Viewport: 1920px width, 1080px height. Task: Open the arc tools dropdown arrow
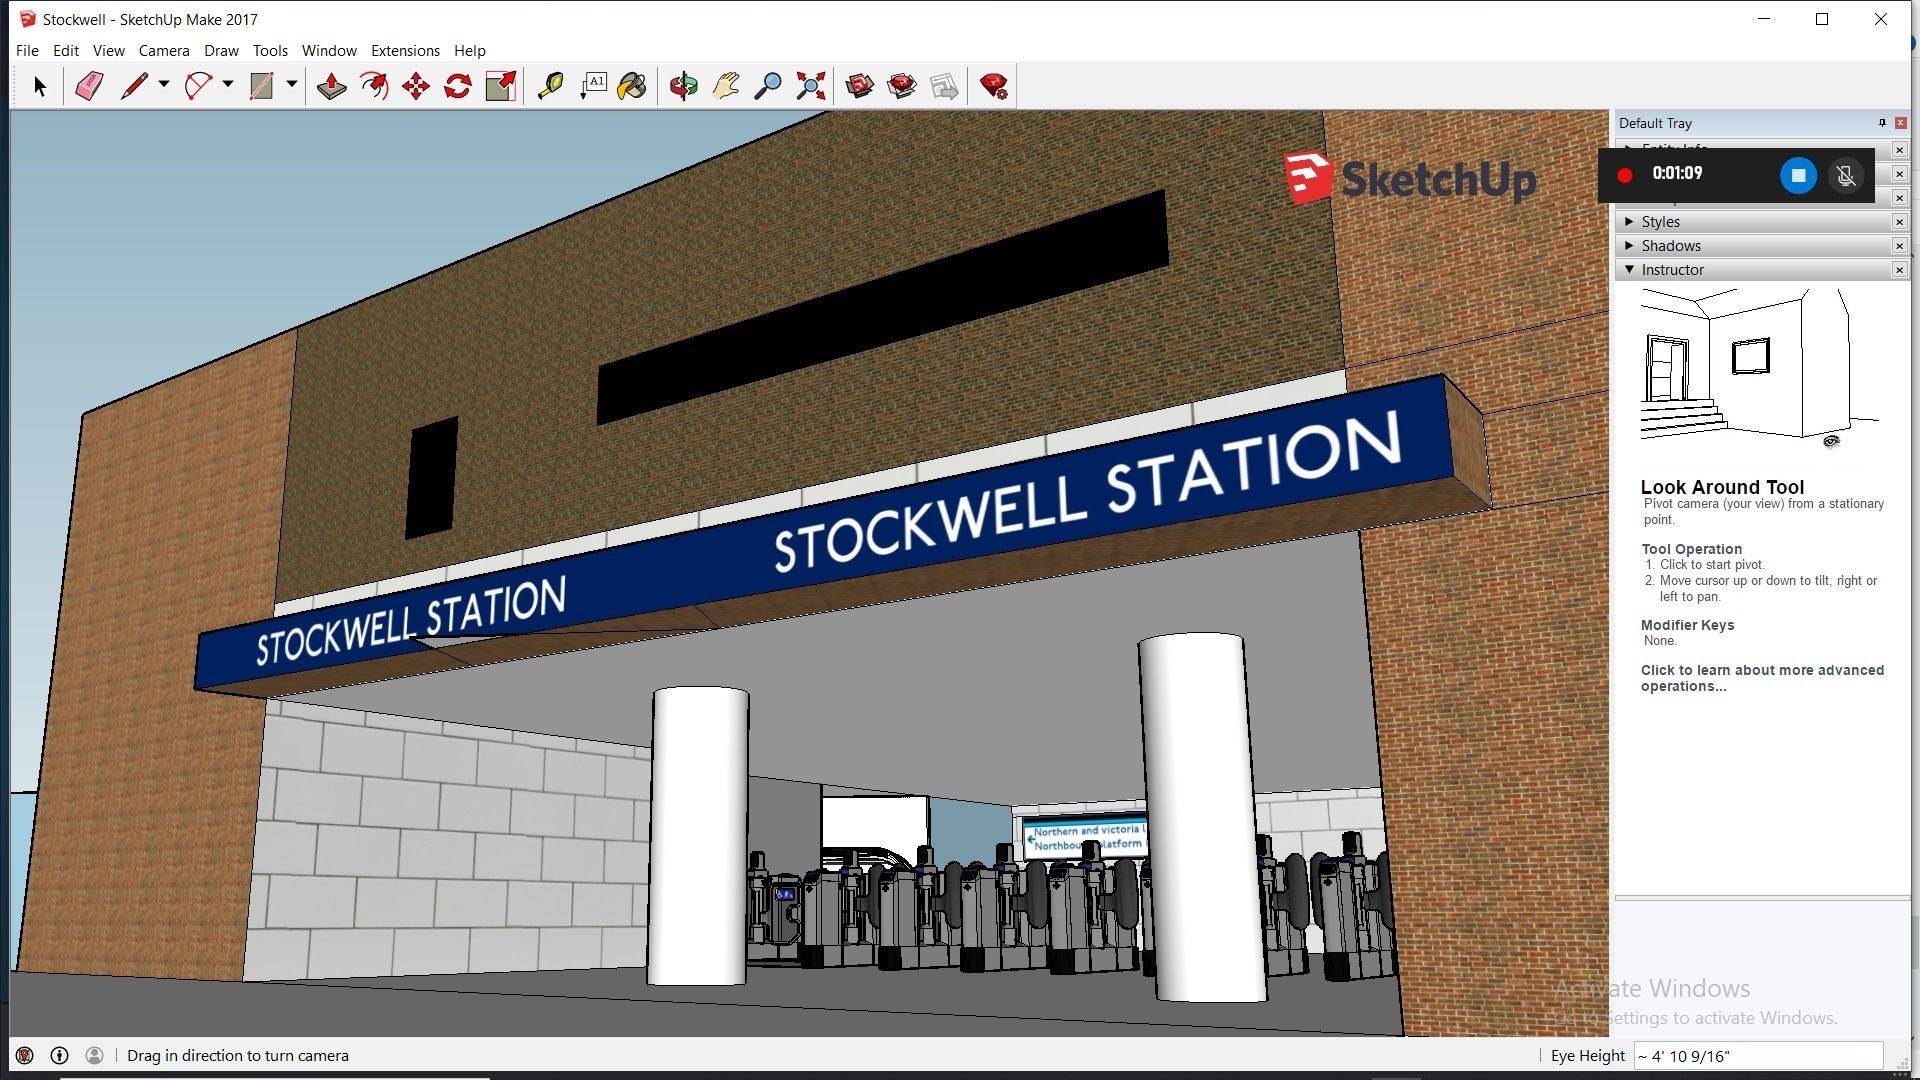click(228, 85)
